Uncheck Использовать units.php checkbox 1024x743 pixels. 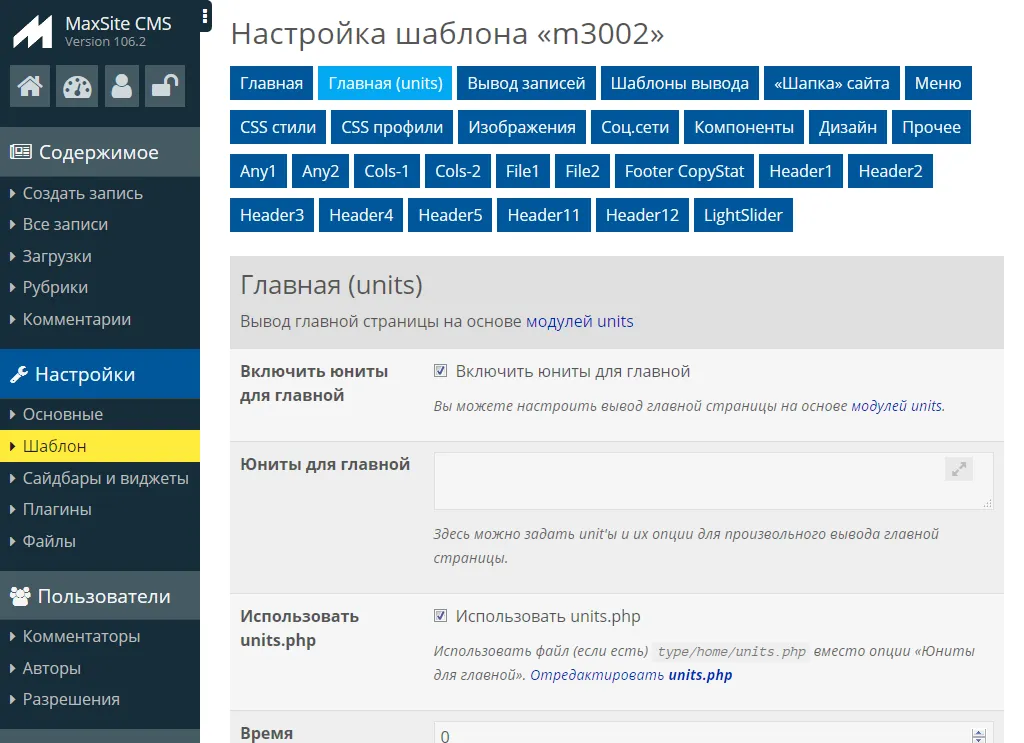click(x=441, y=616)
